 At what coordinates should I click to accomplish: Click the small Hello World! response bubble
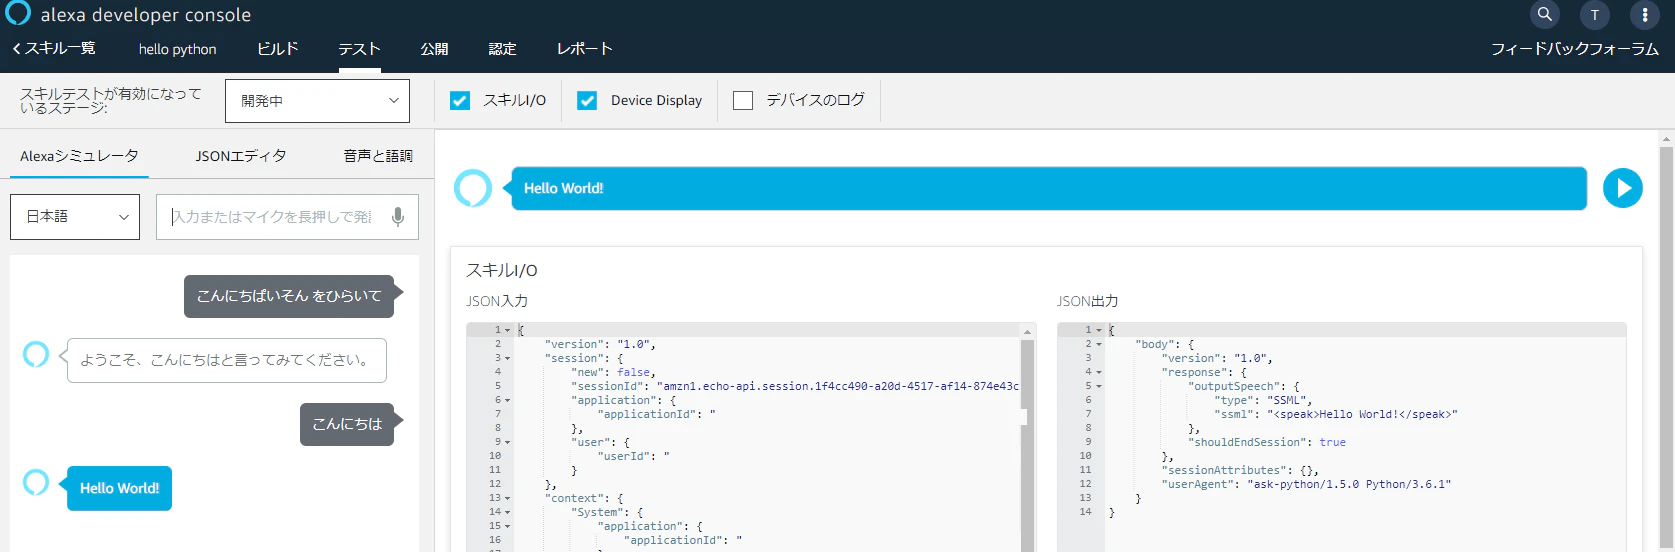119,488
